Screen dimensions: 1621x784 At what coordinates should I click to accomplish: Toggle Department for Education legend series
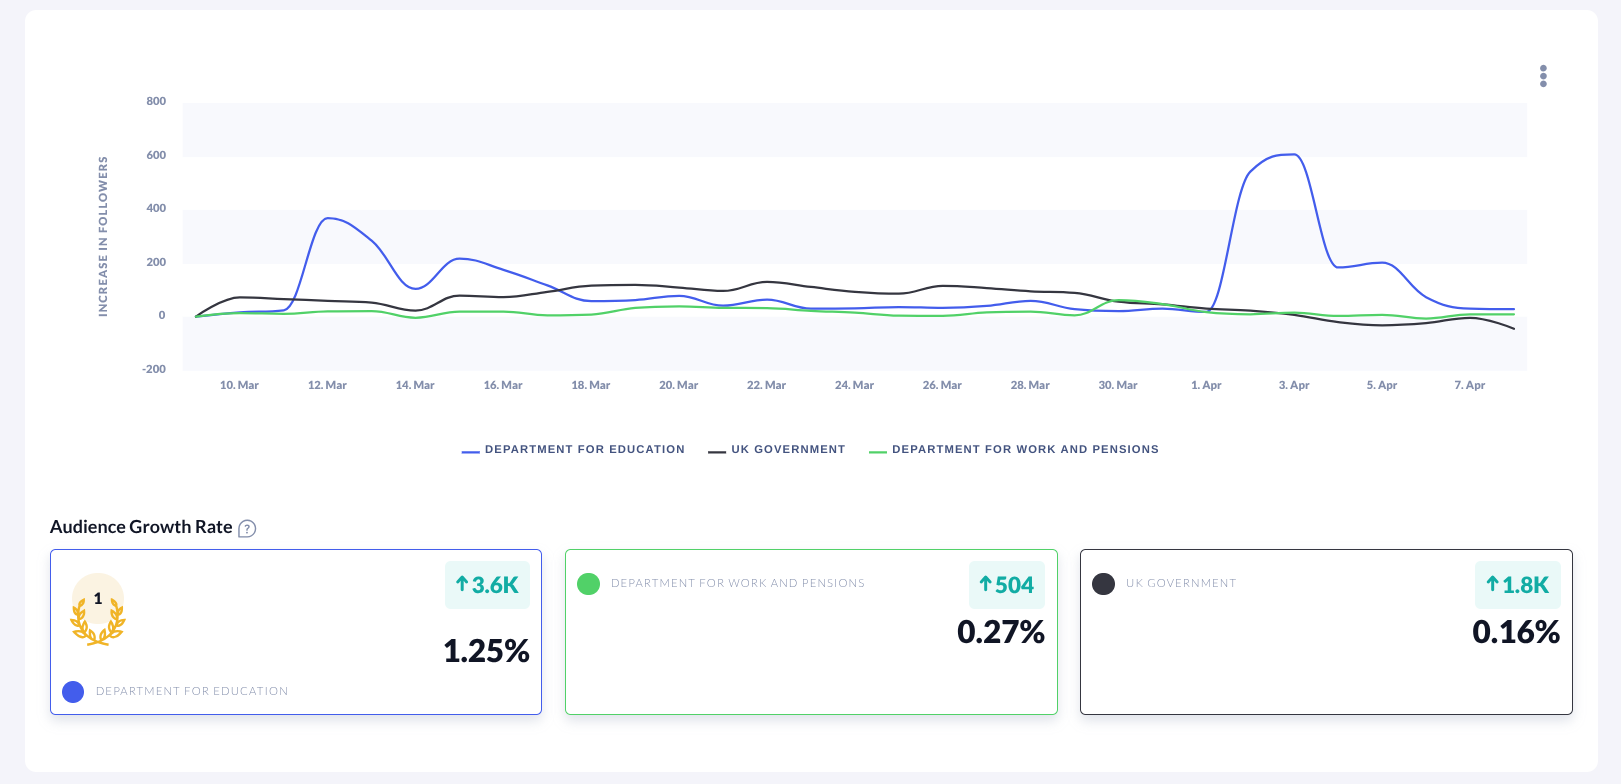point(574,450)
